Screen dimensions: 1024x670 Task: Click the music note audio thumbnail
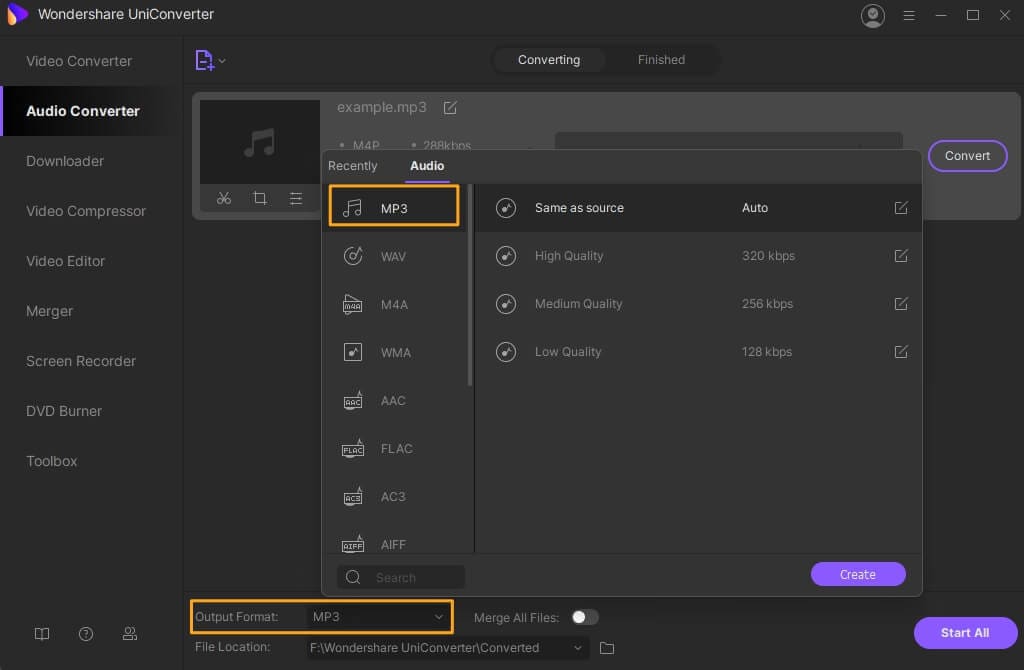(x=259, y=142)
